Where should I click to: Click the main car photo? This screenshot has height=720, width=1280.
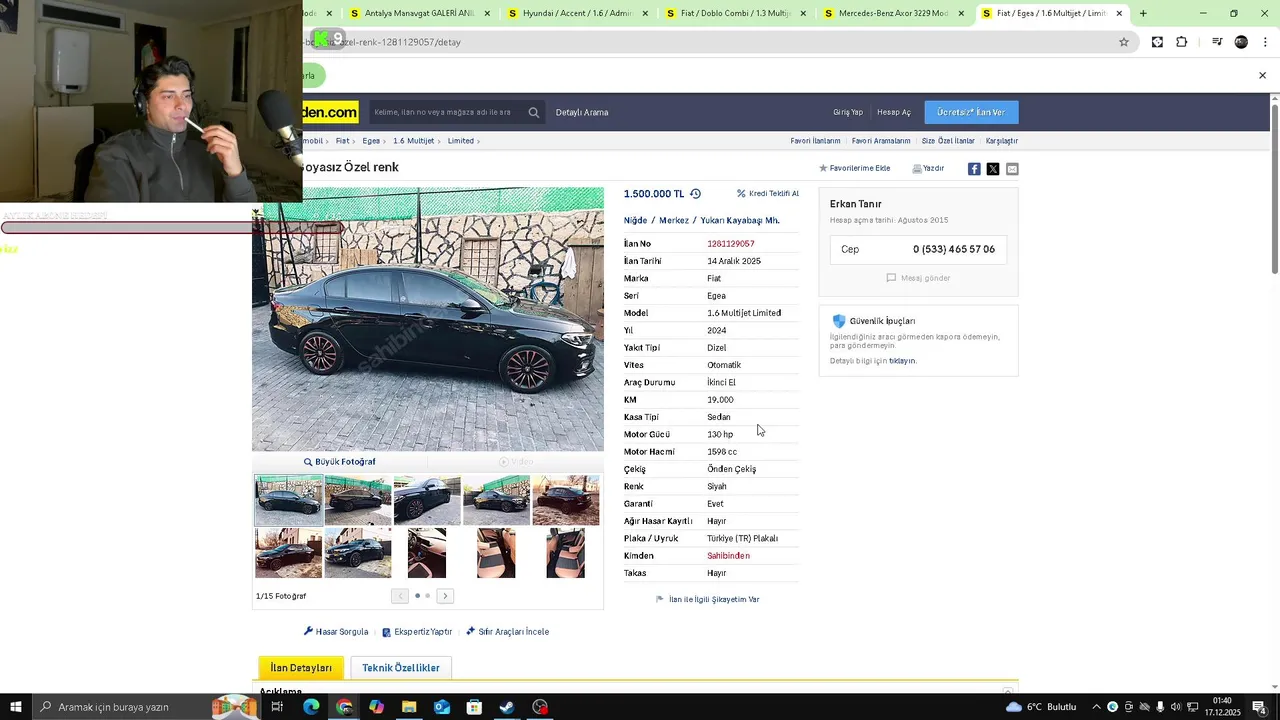428,320
